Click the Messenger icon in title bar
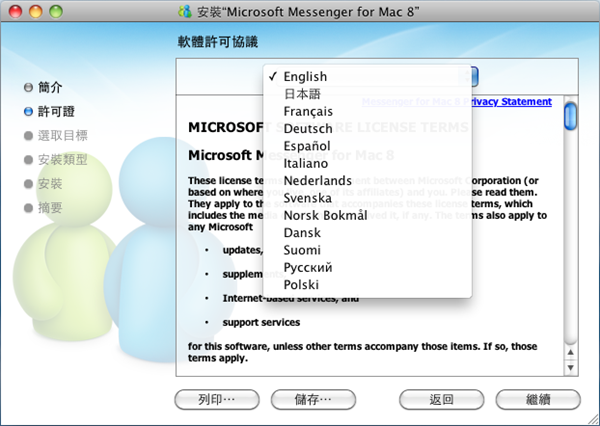The image size is (600, 426). coord(185,11)
